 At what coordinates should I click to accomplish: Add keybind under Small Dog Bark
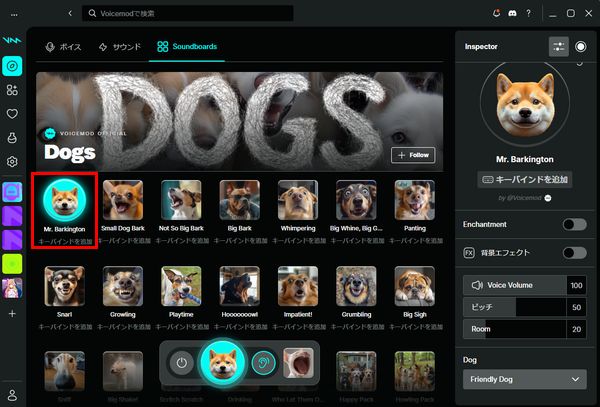pos(123,241)
